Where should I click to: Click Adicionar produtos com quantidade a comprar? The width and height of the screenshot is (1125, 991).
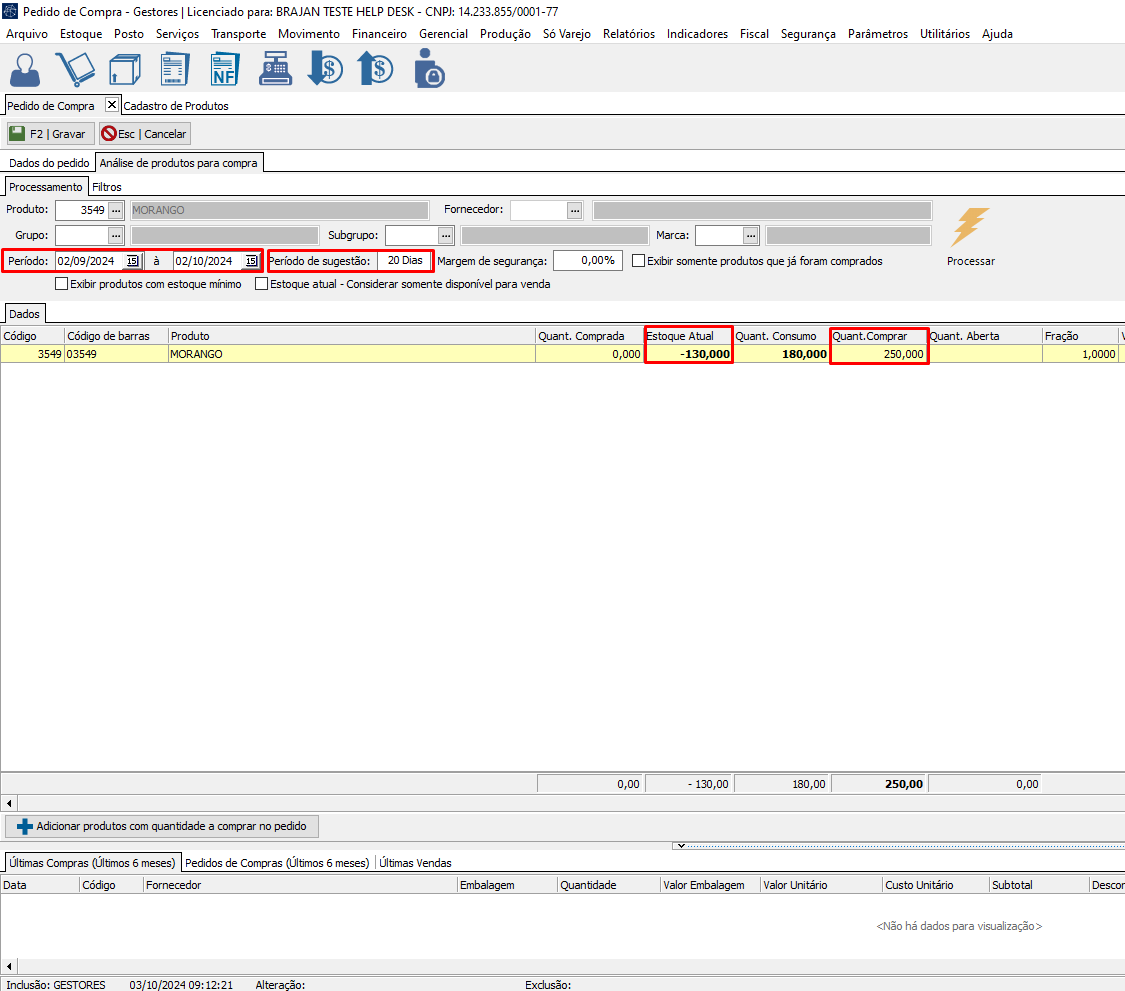(x=163, y=826)
